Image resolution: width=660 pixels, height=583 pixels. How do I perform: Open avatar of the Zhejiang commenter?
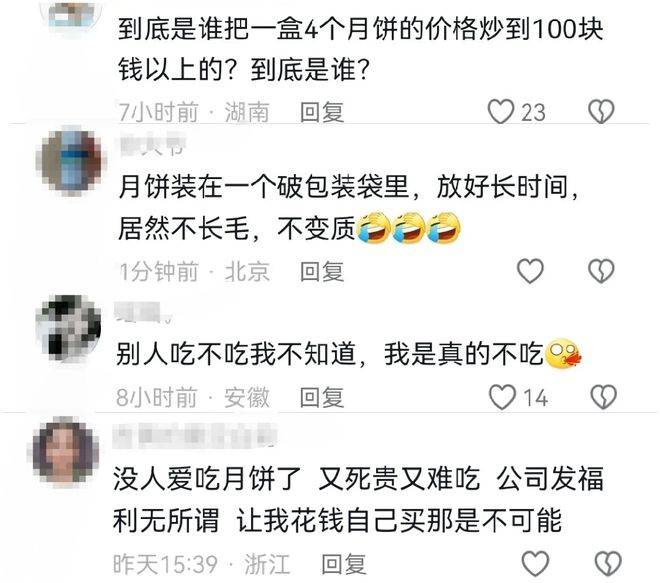click(x=66, y=452)
